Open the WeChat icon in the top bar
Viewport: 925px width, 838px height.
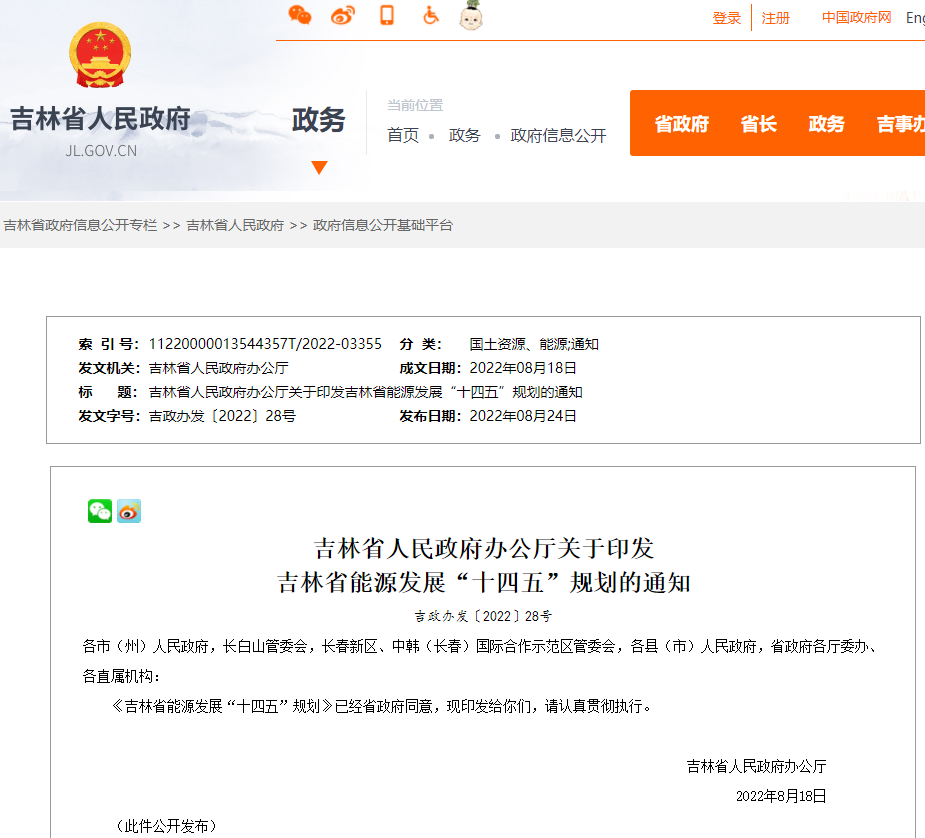click(x=300, y=16)
